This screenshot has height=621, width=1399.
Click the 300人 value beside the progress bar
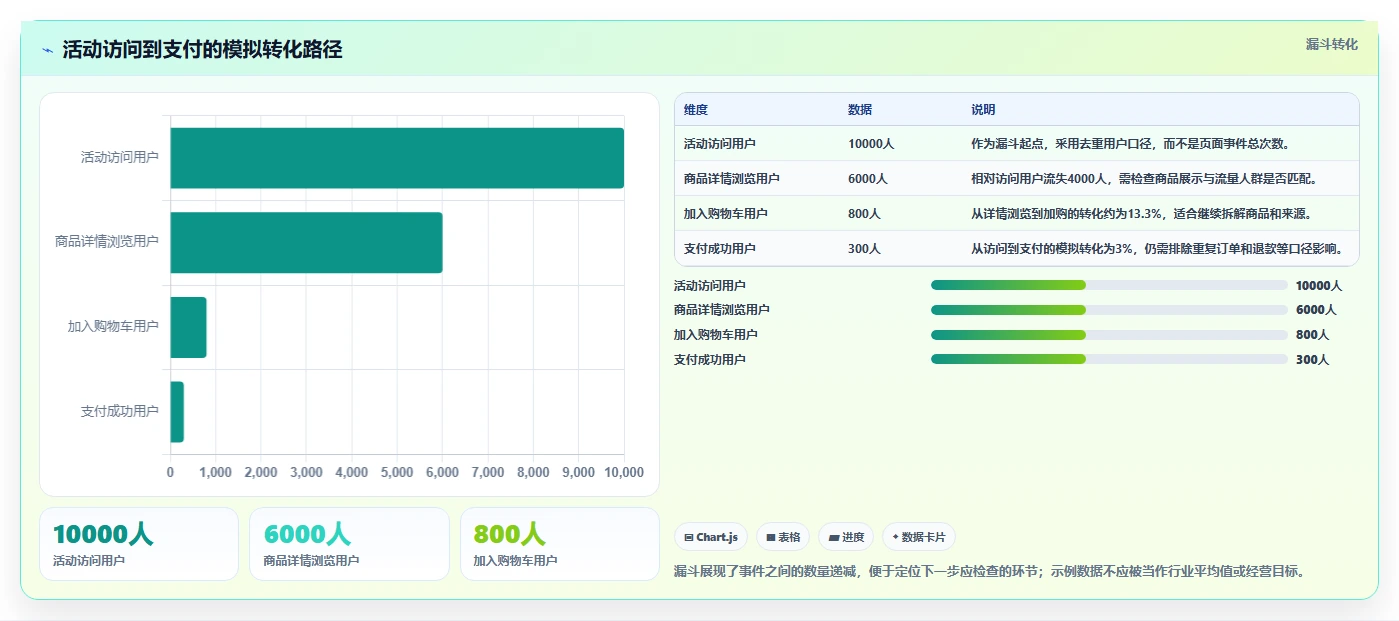(1312, 359)
